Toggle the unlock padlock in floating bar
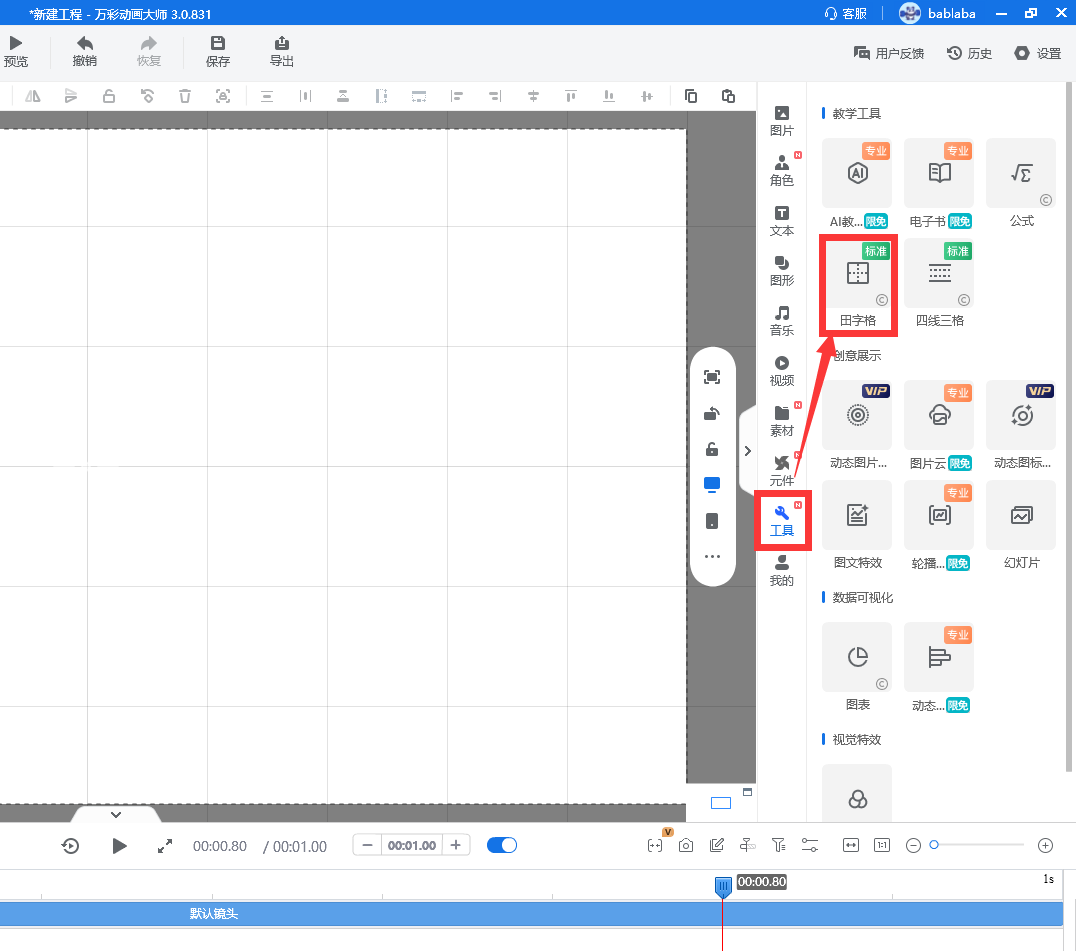Viewport: 1076px width, 951px height. [712, 449]
